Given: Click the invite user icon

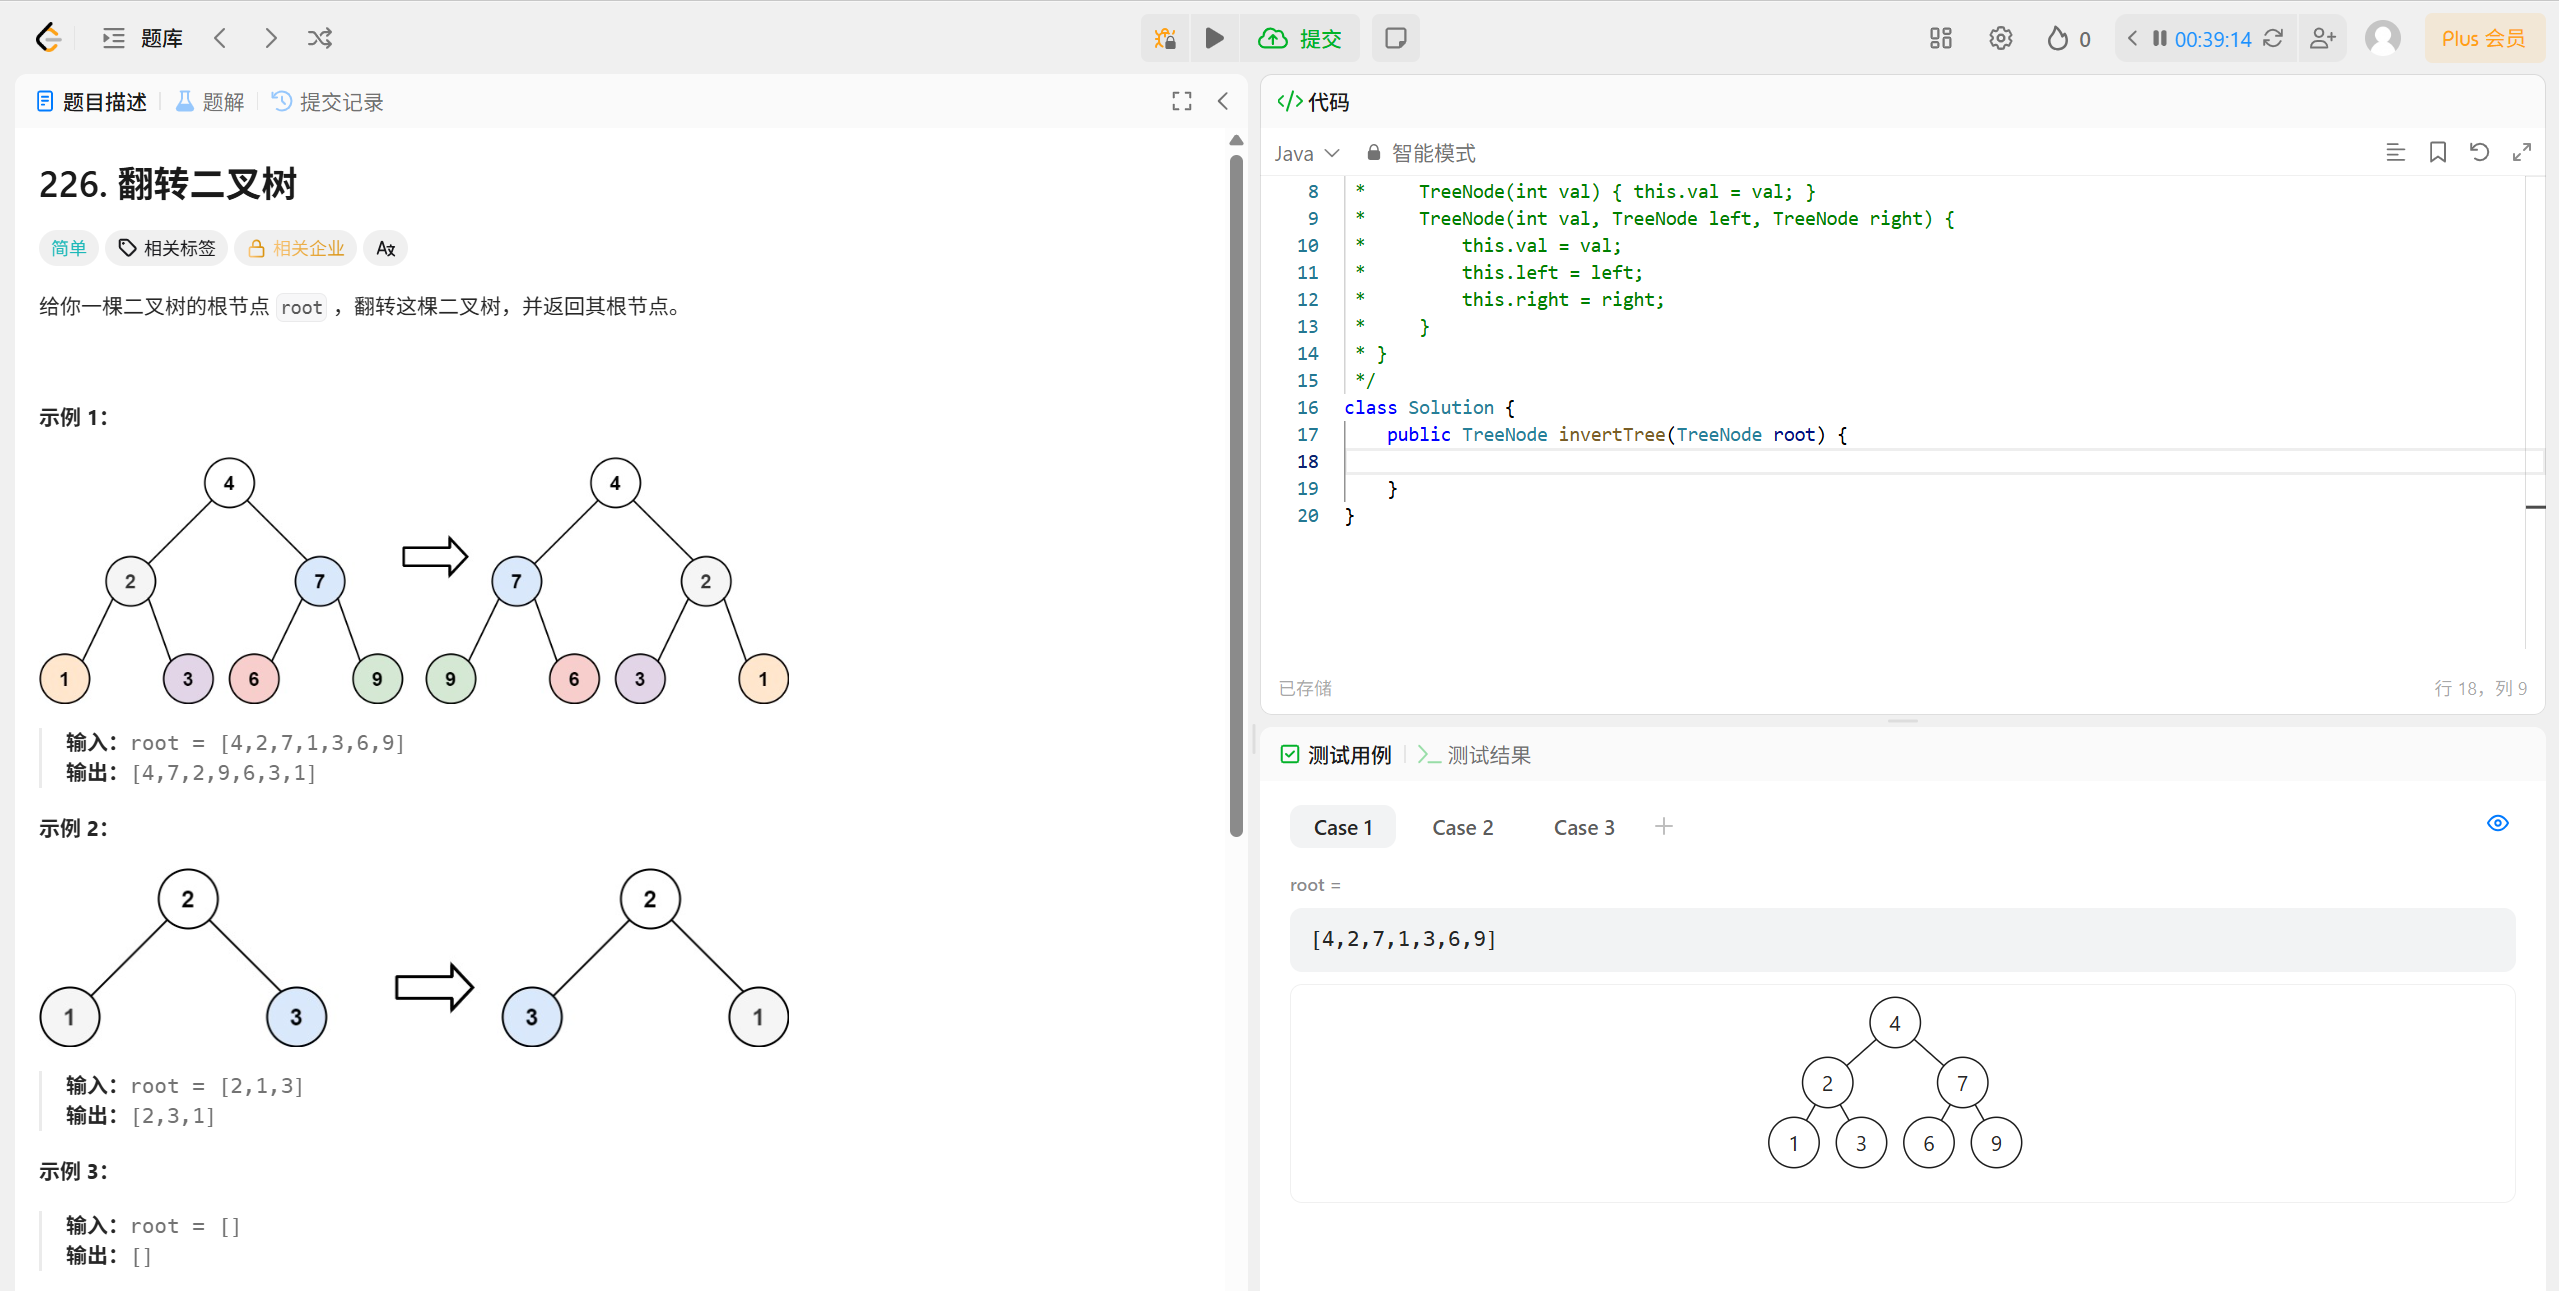Looking at the screenshot, I should point(2323,38).
